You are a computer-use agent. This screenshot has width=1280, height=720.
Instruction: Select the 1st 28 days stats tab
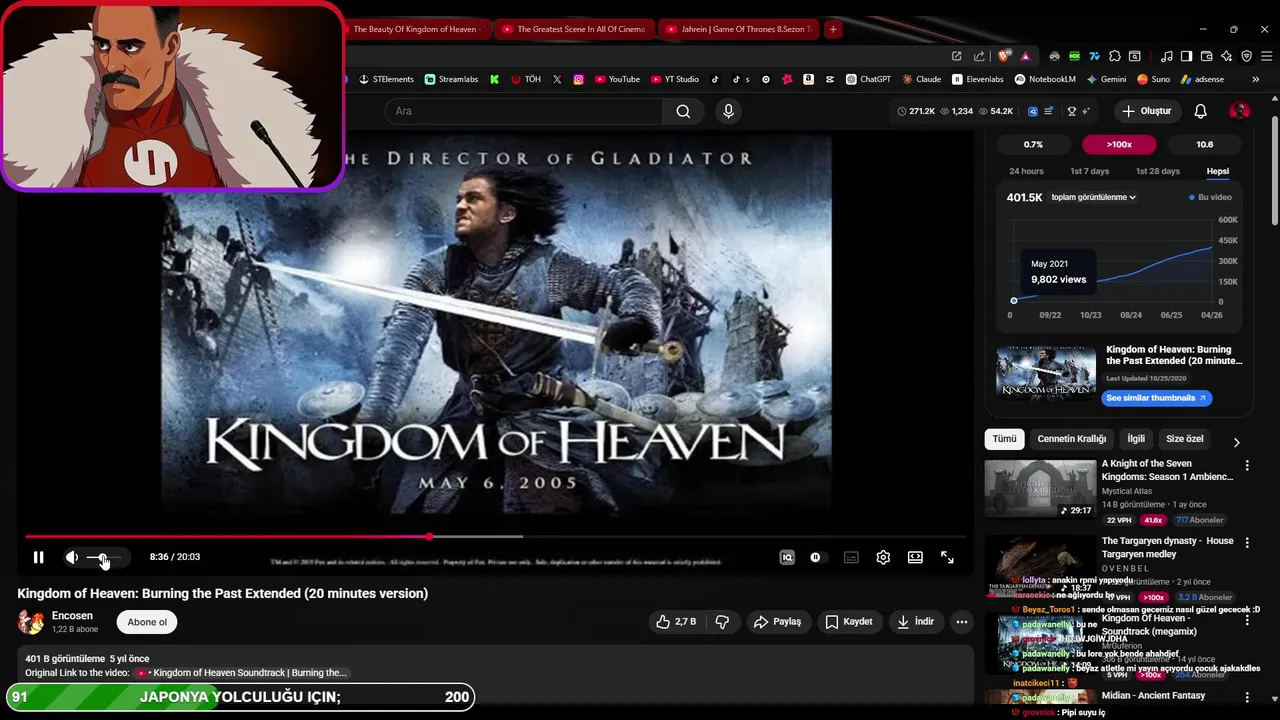(1157, 171)
